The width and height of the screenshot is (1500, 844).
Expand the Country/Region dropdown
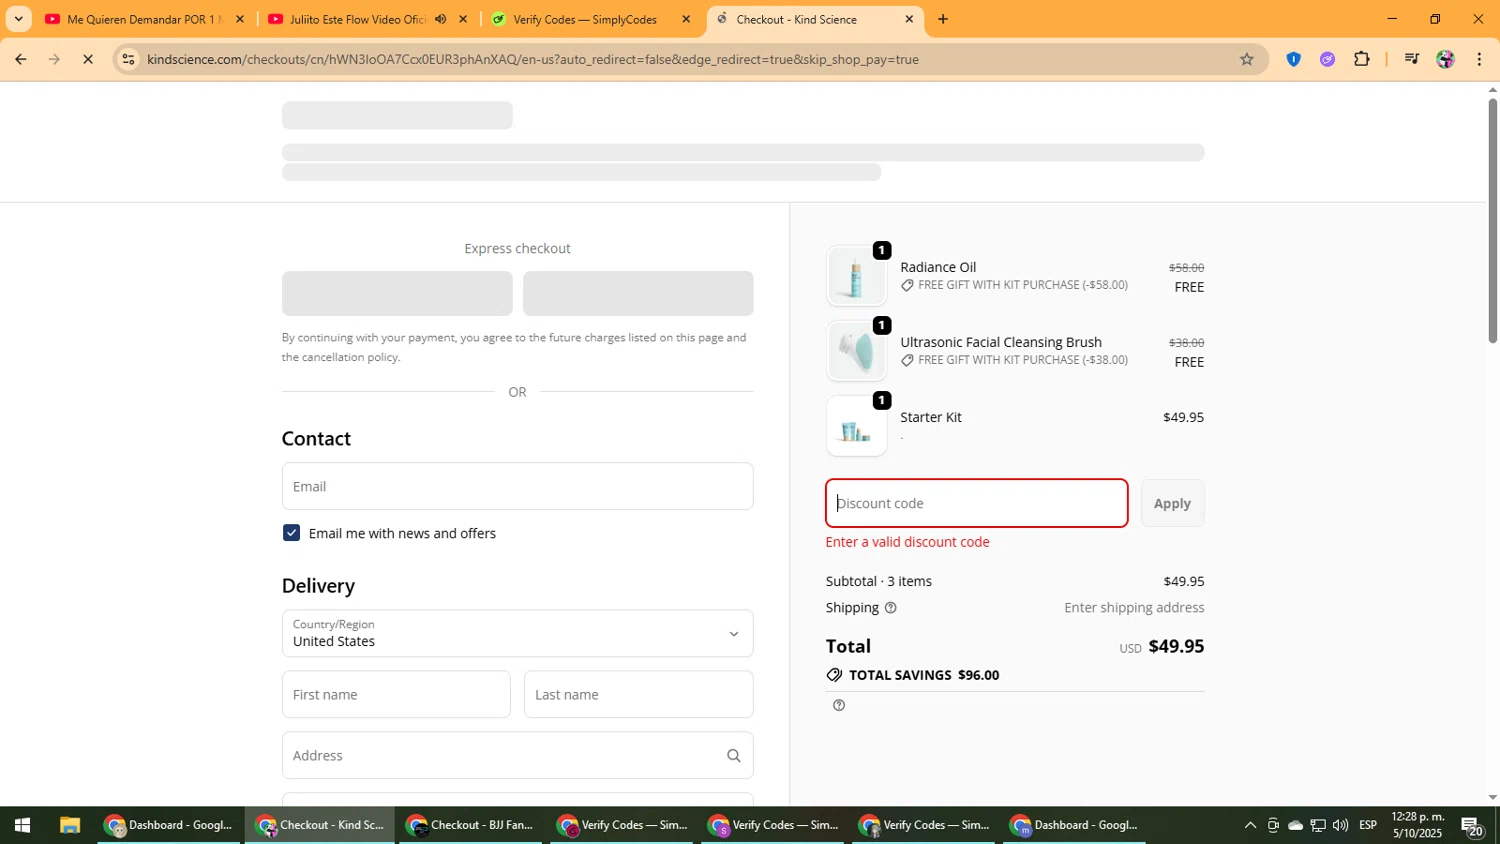(x=517, y=634)
